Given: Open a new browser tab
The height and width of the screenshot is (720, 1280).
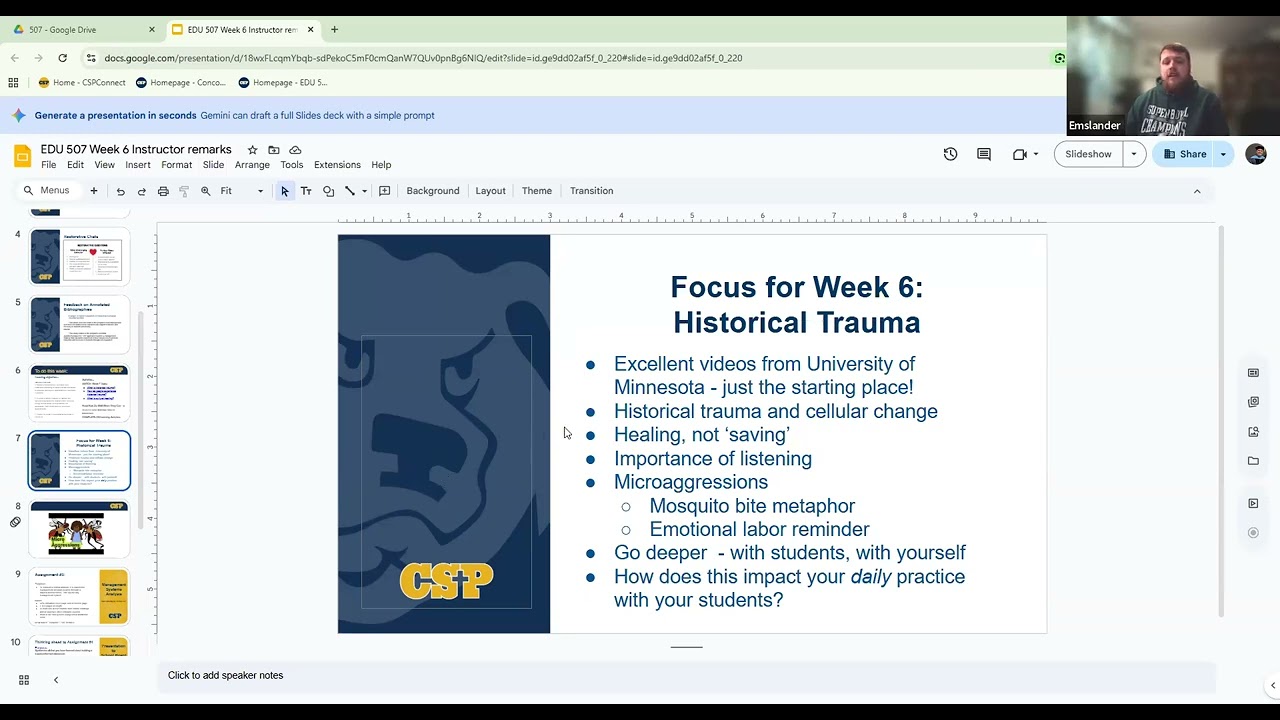Looking at the screenshot, I should [x=334, y=30].
